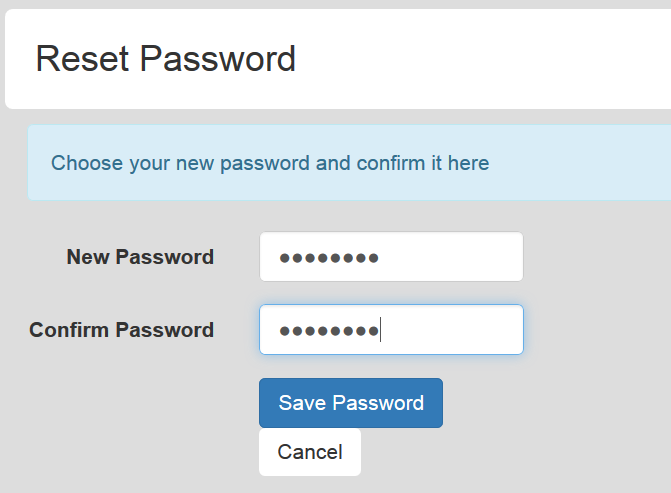Click the "Reset Password" page heading
The image size is (671, 493).
coord(166,59)
